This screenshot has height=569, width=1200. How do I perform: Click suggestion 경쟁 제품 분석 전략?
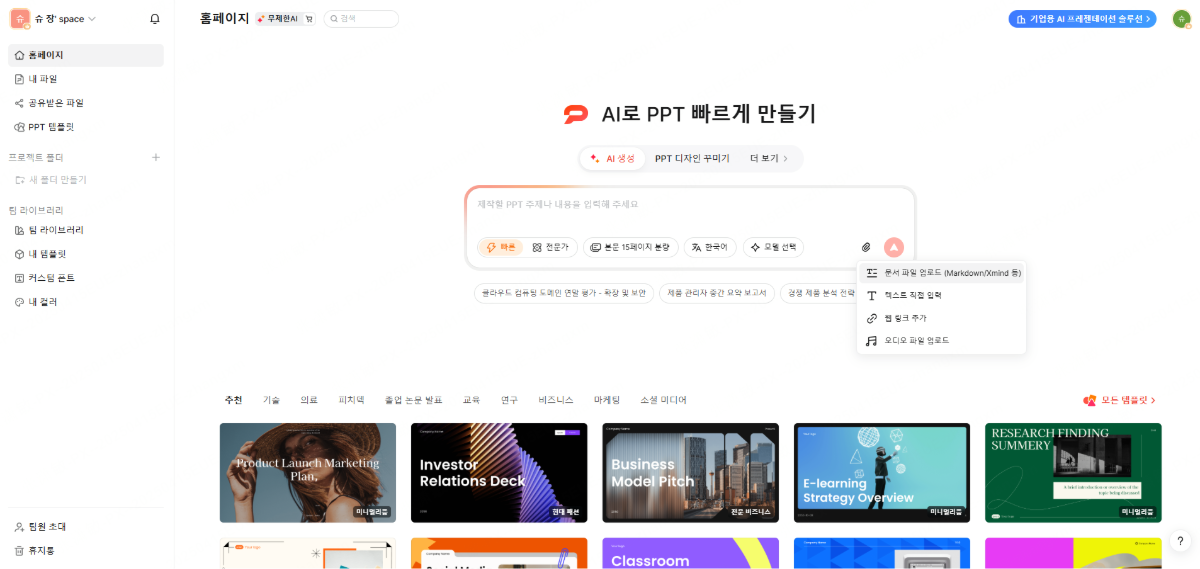(819, 293)
